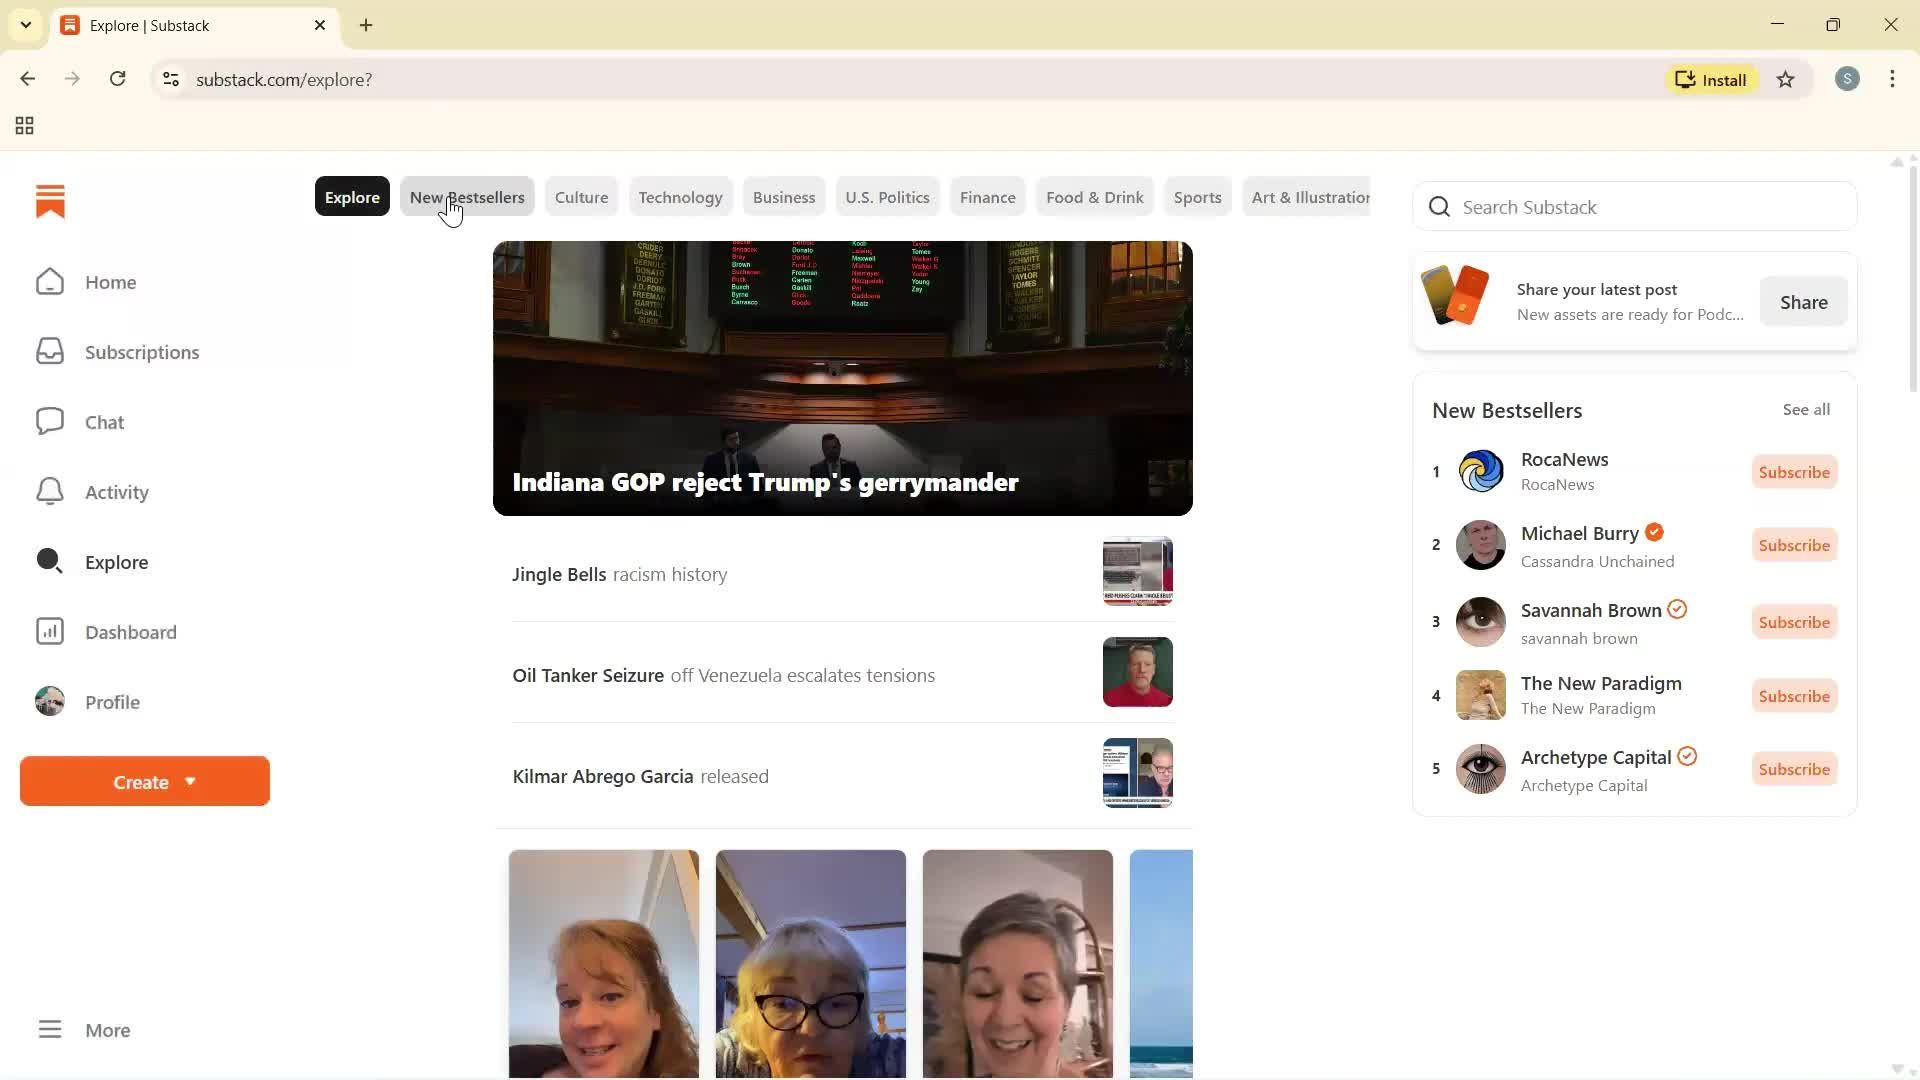
Task: Check Activity notifications
Action: (115, 492)
